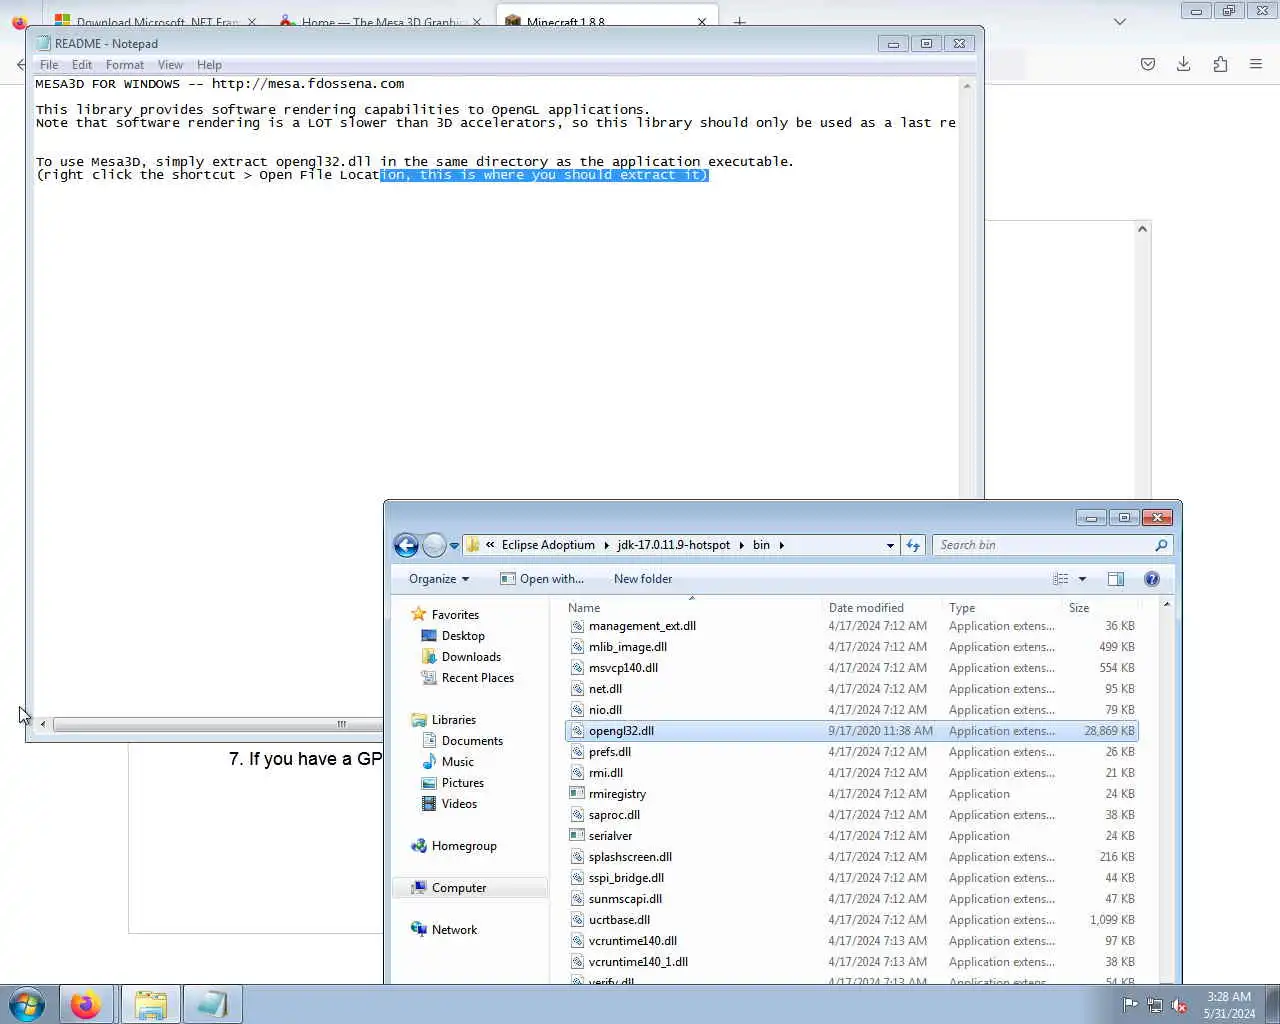Image resolution: width=1280 pixels, height=1024 pixels.
Task: Select Homegroup in navigation pane
Action: coord(464,846)
